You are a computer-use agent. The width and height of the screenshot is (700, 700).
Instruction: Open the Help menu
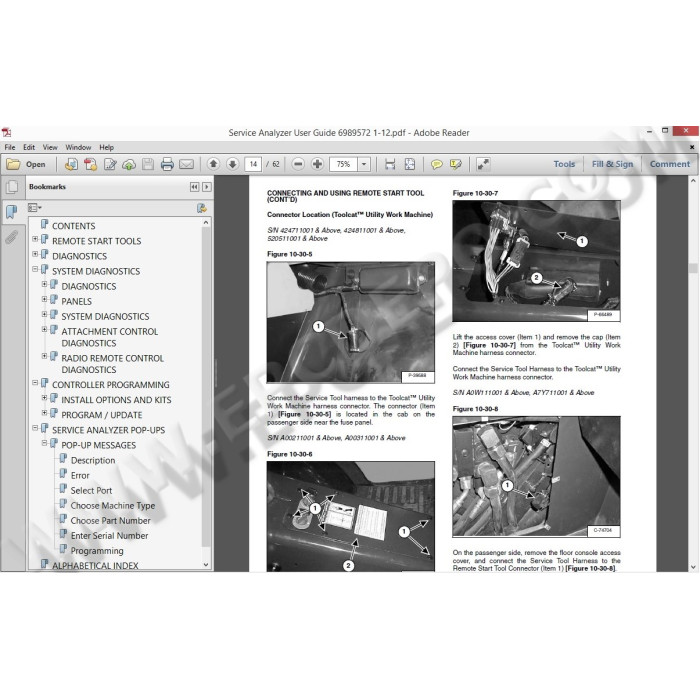pyautogui.click(x=106, y=147)
